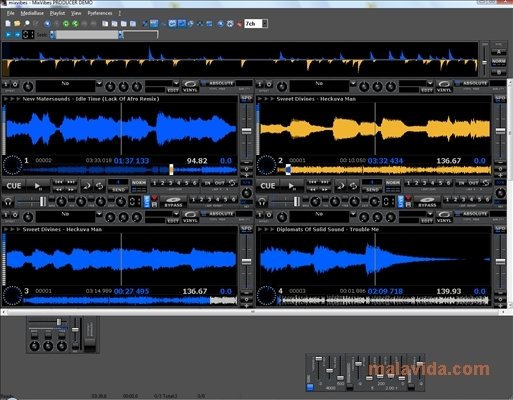Click deck 1 track progress waveform strip

click(x=130, y=170)
